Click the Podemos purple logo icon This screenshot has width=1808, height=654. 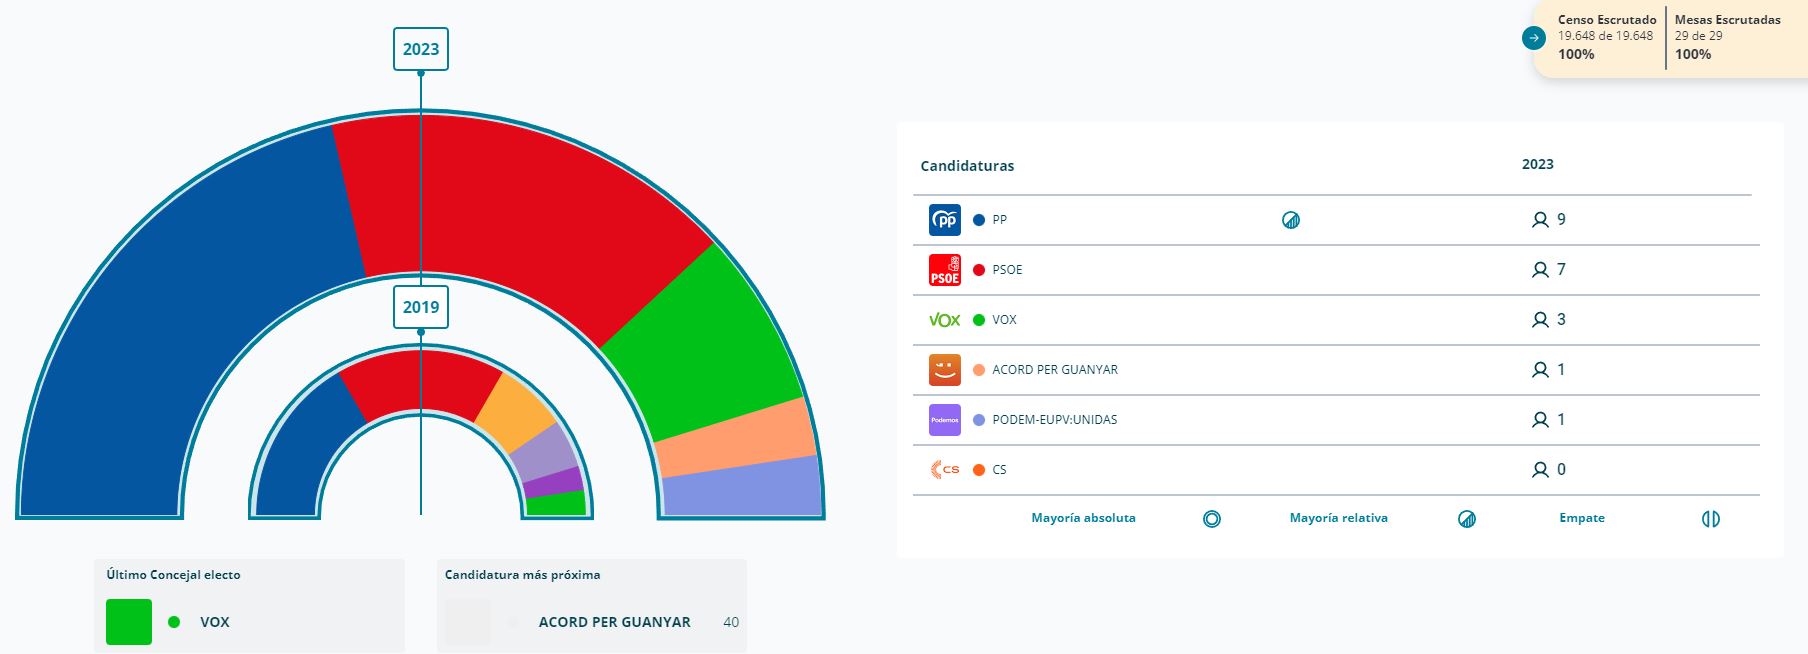click(944, 420)
